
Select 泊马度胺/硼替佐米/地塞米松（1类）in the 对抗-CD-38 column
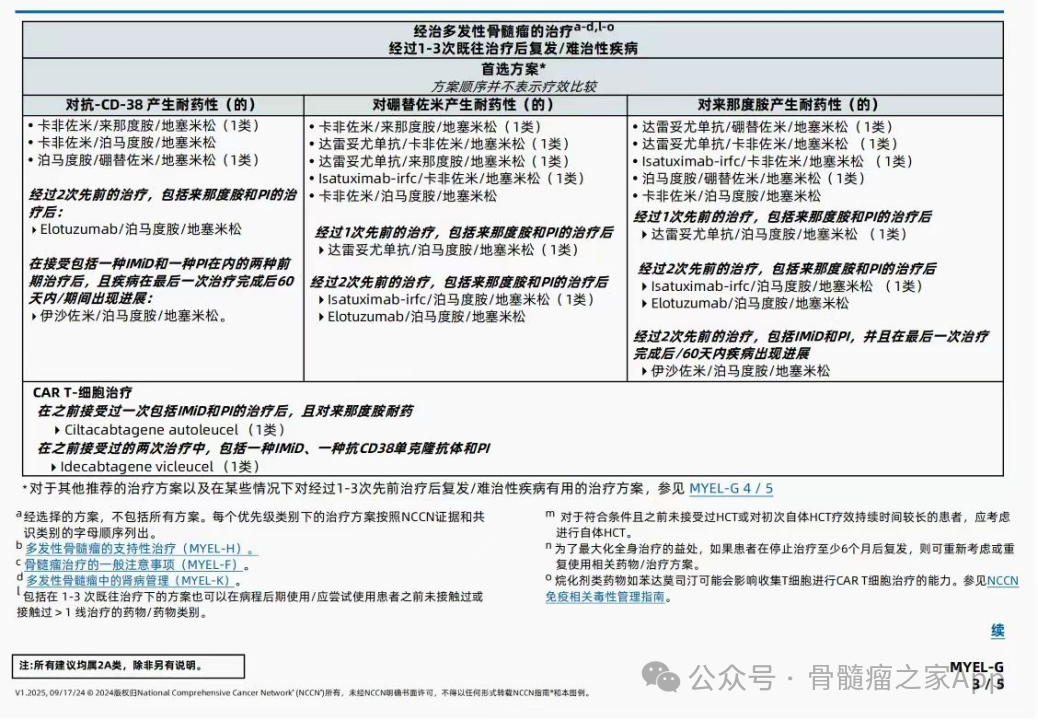pyautogui.click(x=148, y=159)
